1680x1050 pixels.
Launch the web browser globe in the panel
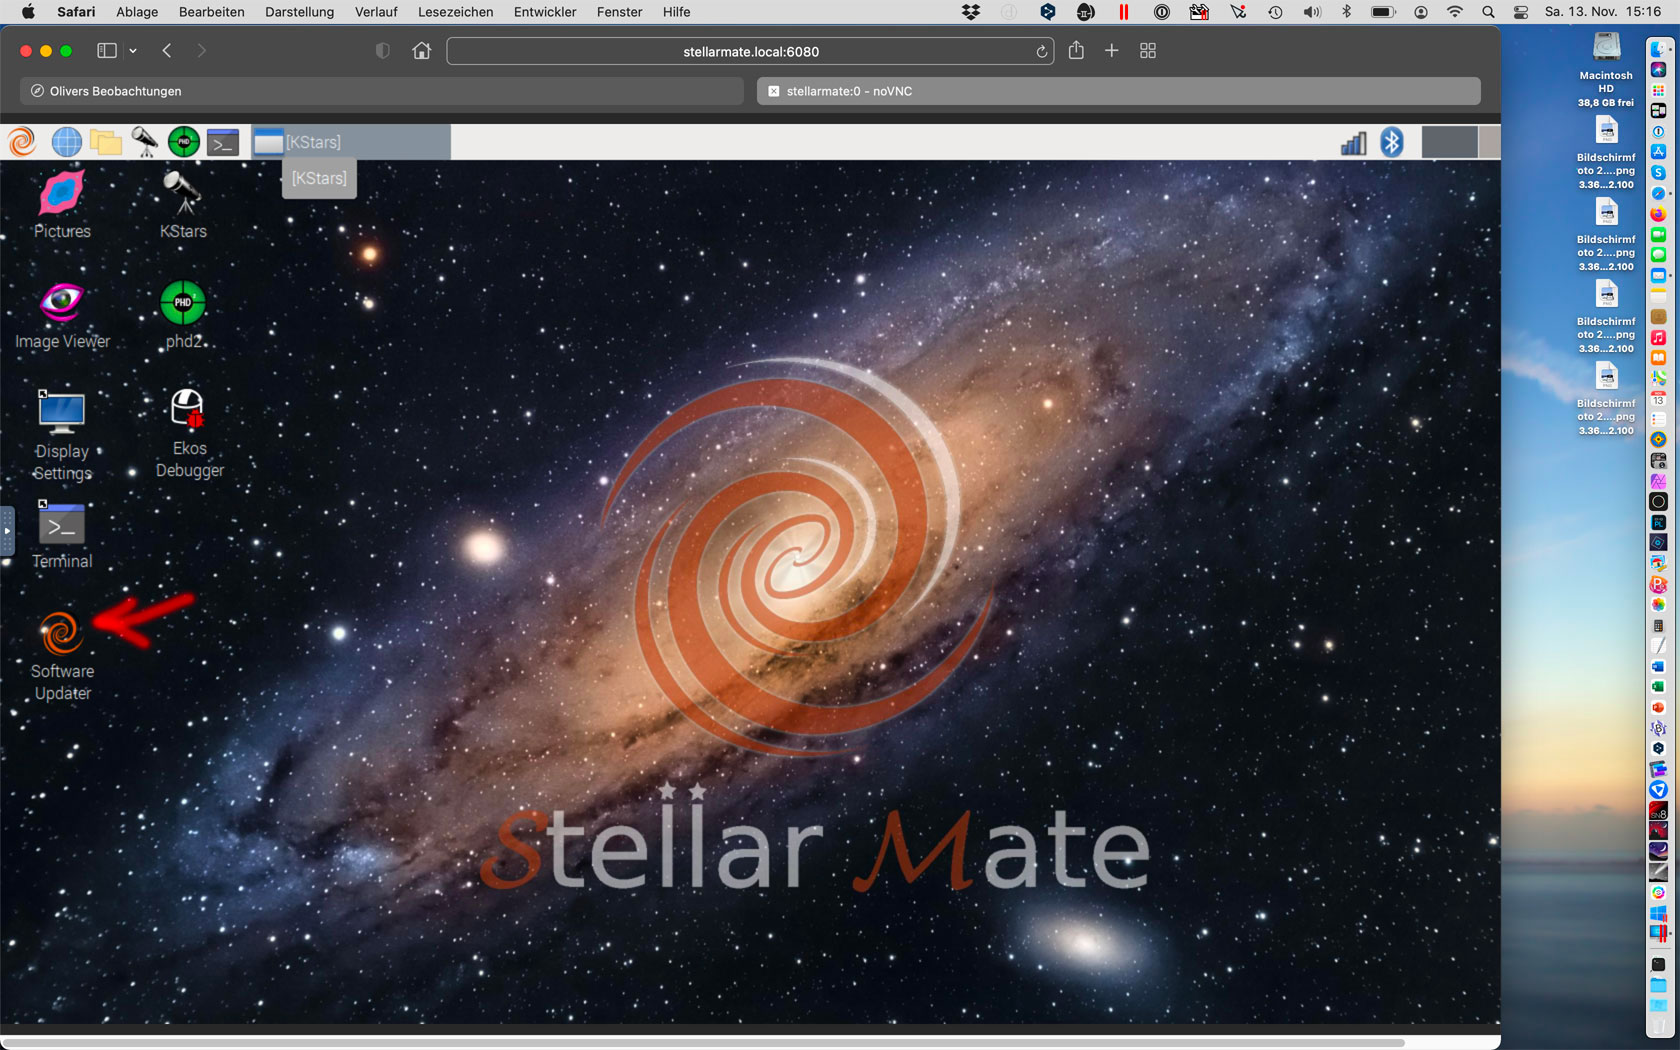[x=67, y=142]
